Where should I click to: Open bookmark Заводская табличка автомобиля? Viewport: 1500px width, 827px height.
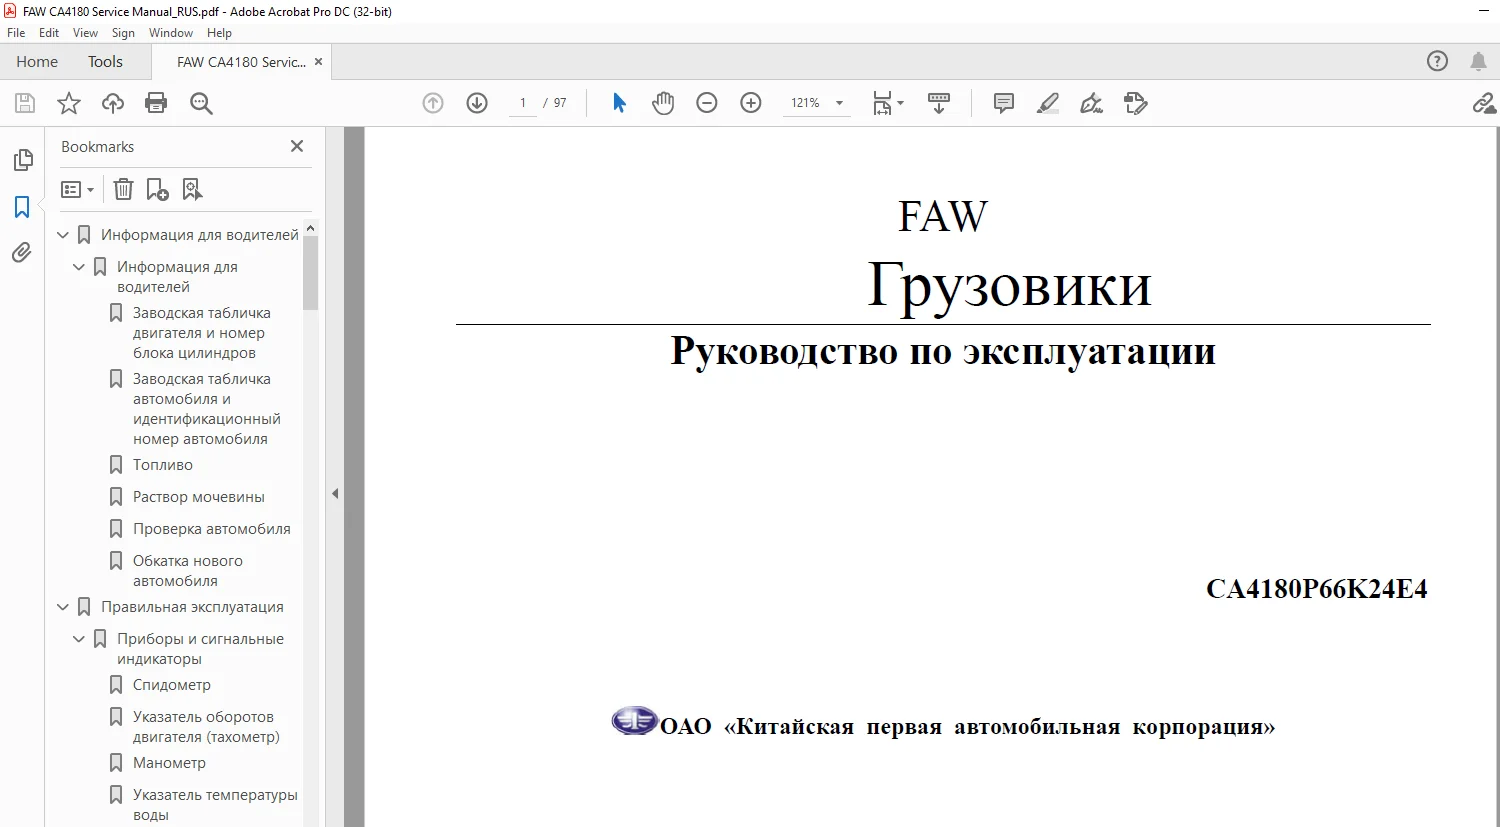tap(207, 409)
